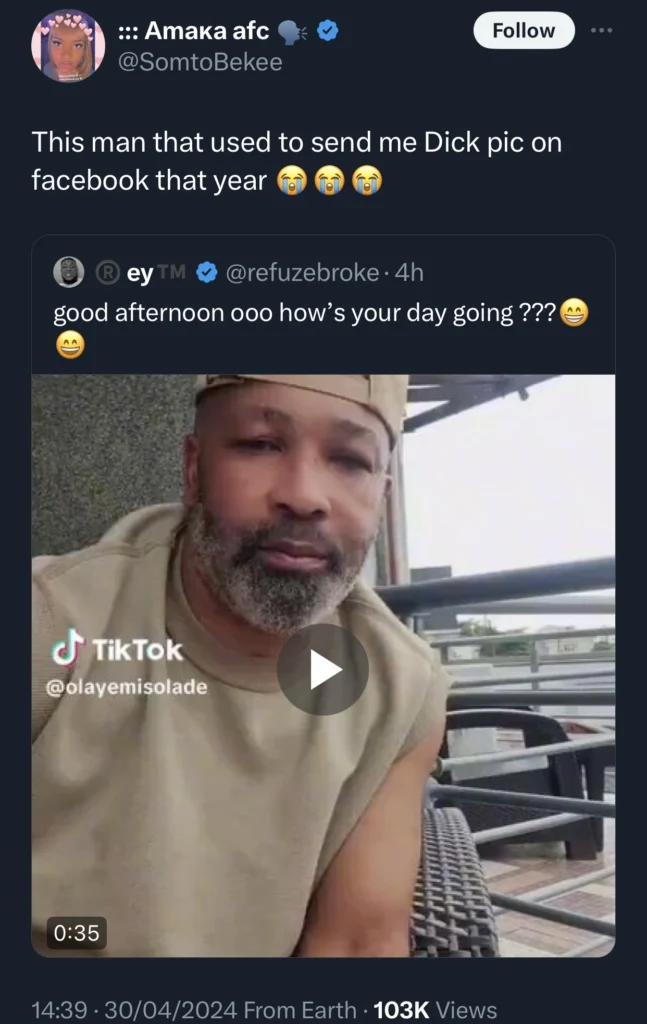647x1024 pixels.
Task: Click the Follow button for @SomtoBekee
Action: [x=523, y=30]
